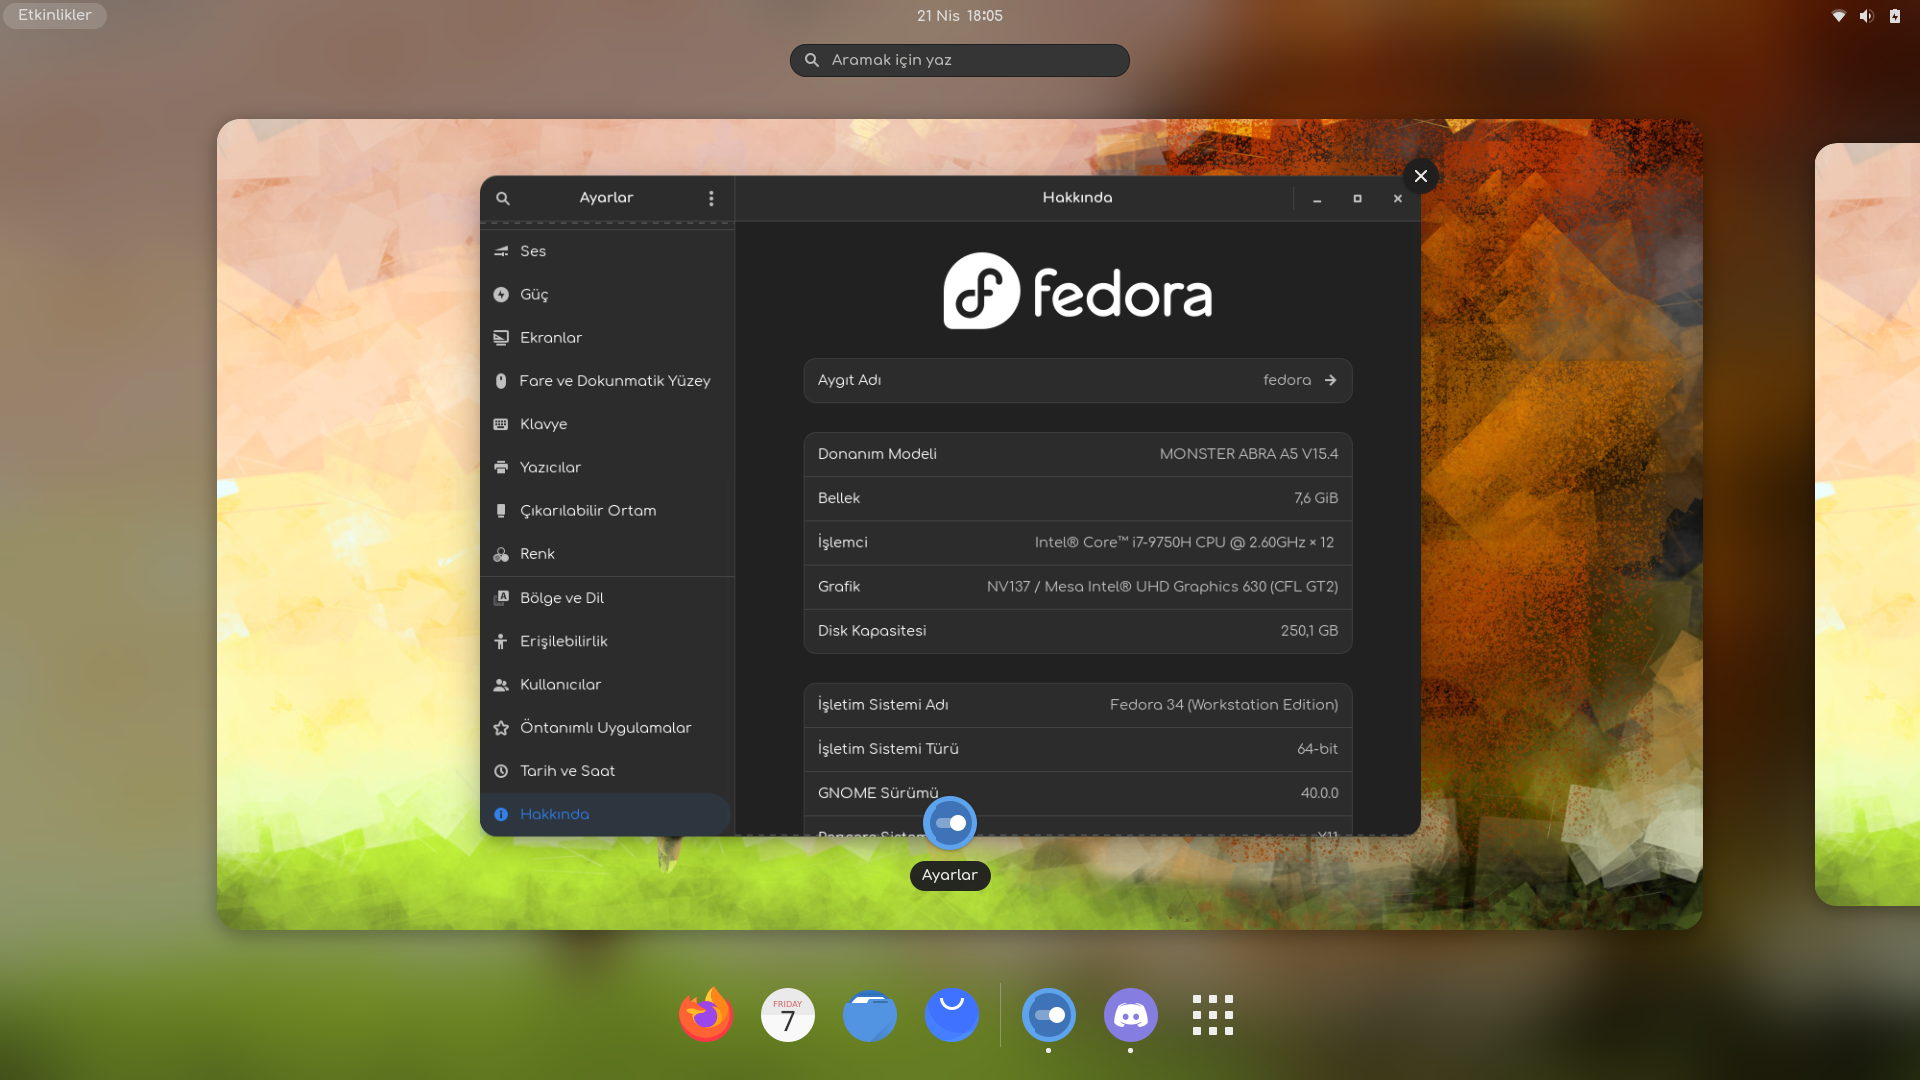
Task: Open Discord from the dock
Action: pos(1130,1015)
